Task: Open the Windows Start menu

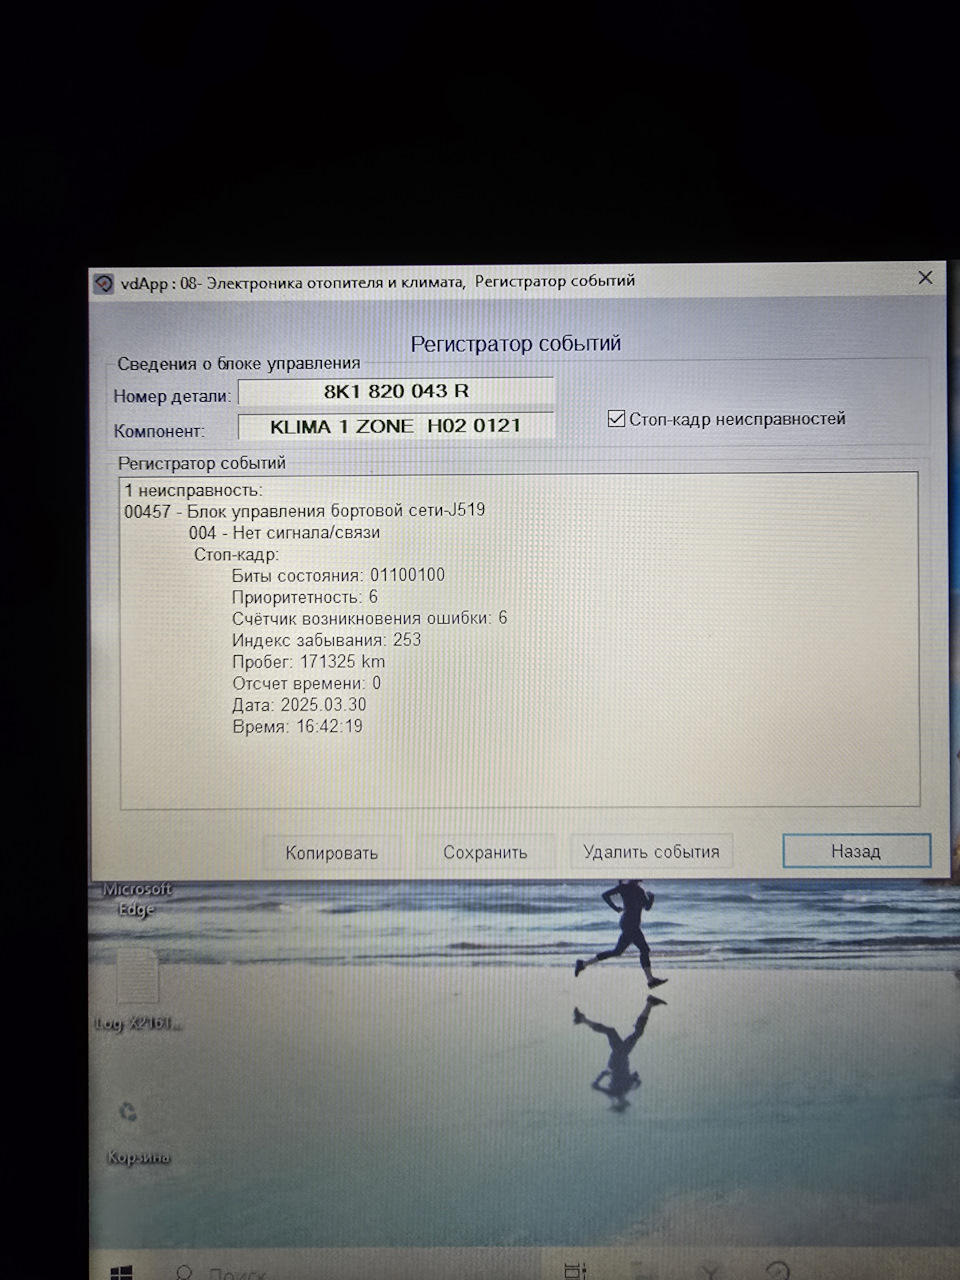Action: coord(121,1272)
